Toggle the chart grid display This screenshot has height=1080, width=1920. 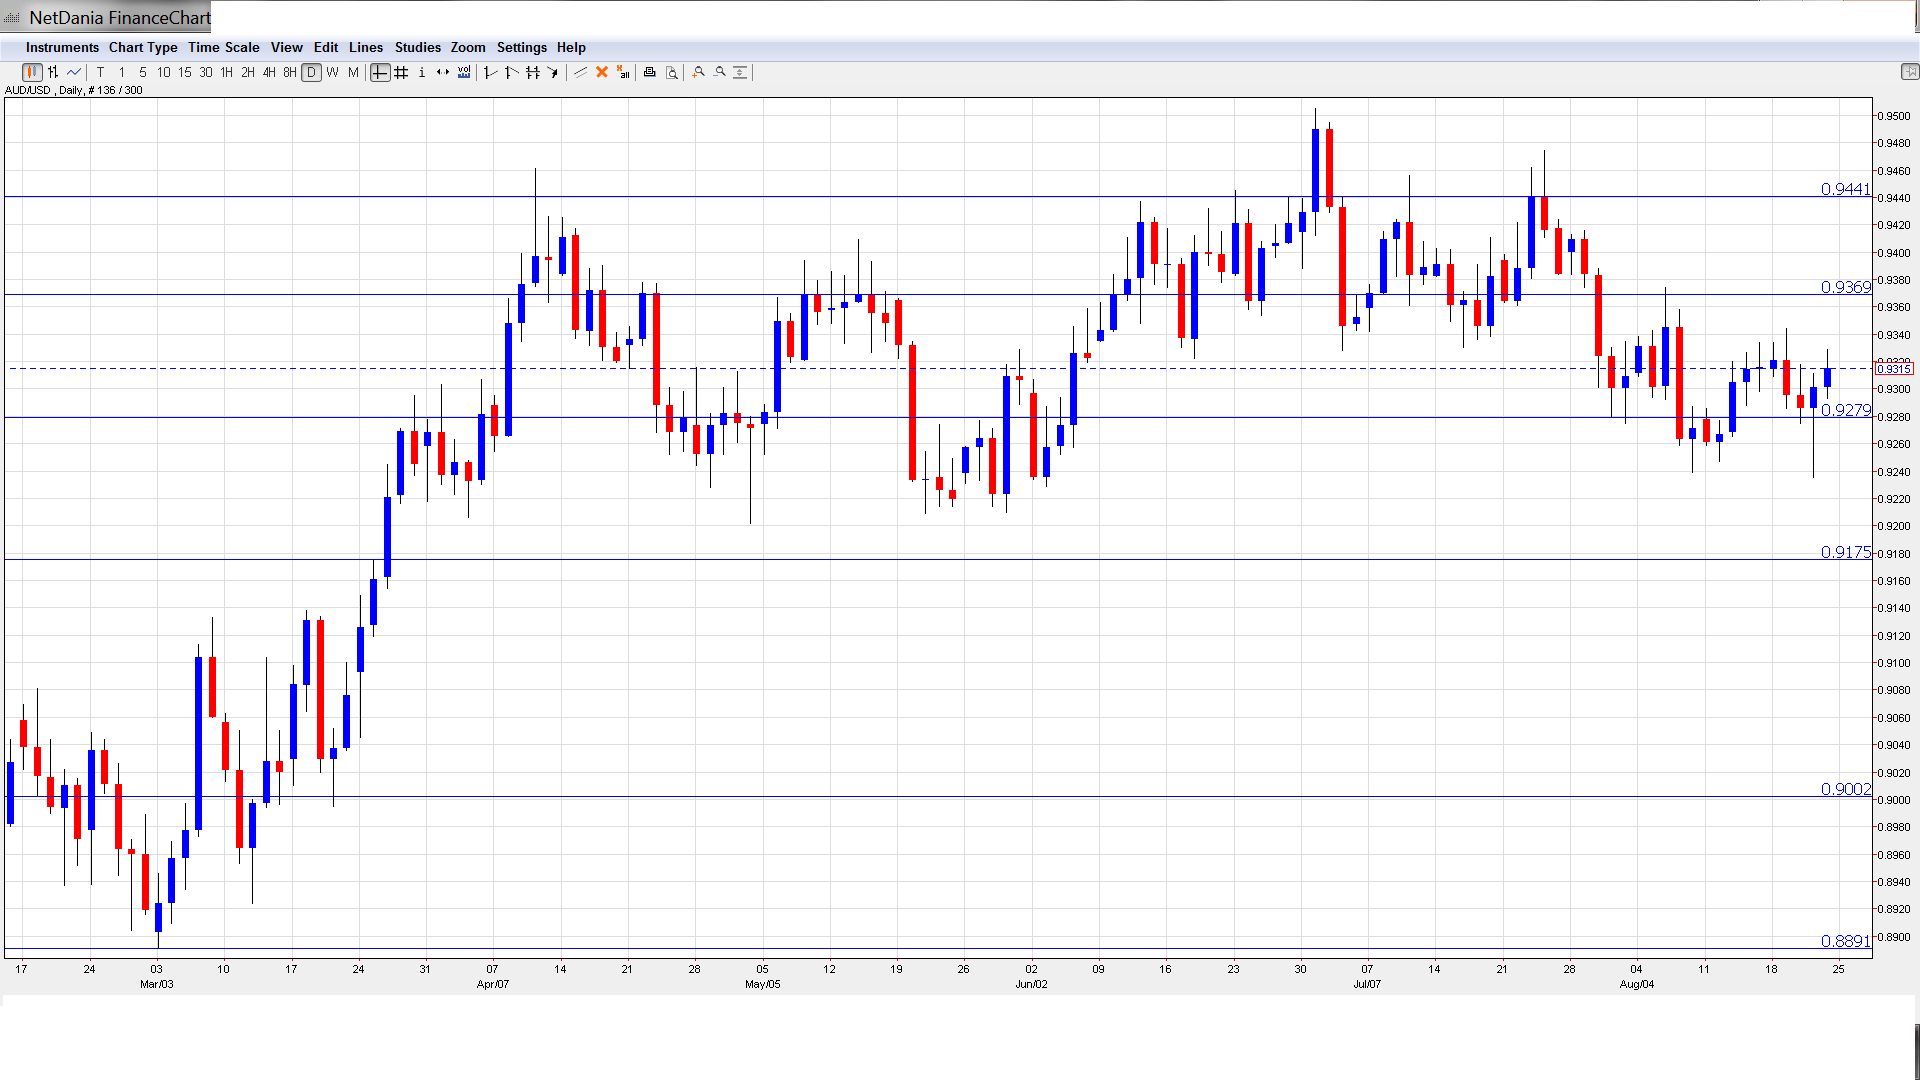401,72
